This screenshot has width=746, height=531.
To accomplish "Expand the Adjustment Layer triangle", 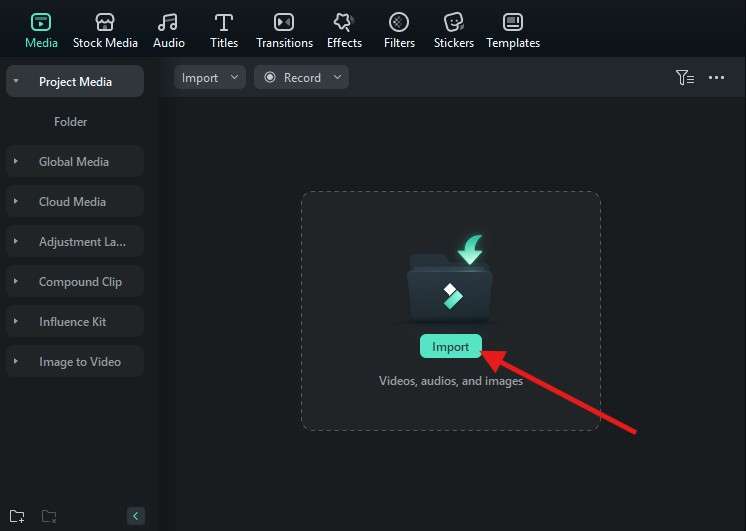I will (16, 241).
